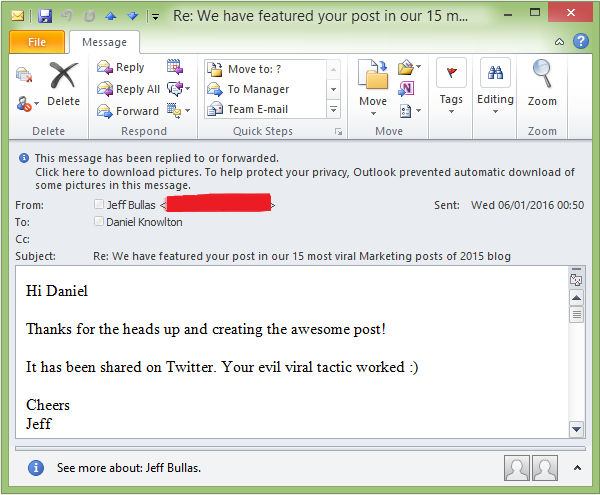Click the Delete message icon
This screenshot has height=495, width=600.
click(63, 77)
